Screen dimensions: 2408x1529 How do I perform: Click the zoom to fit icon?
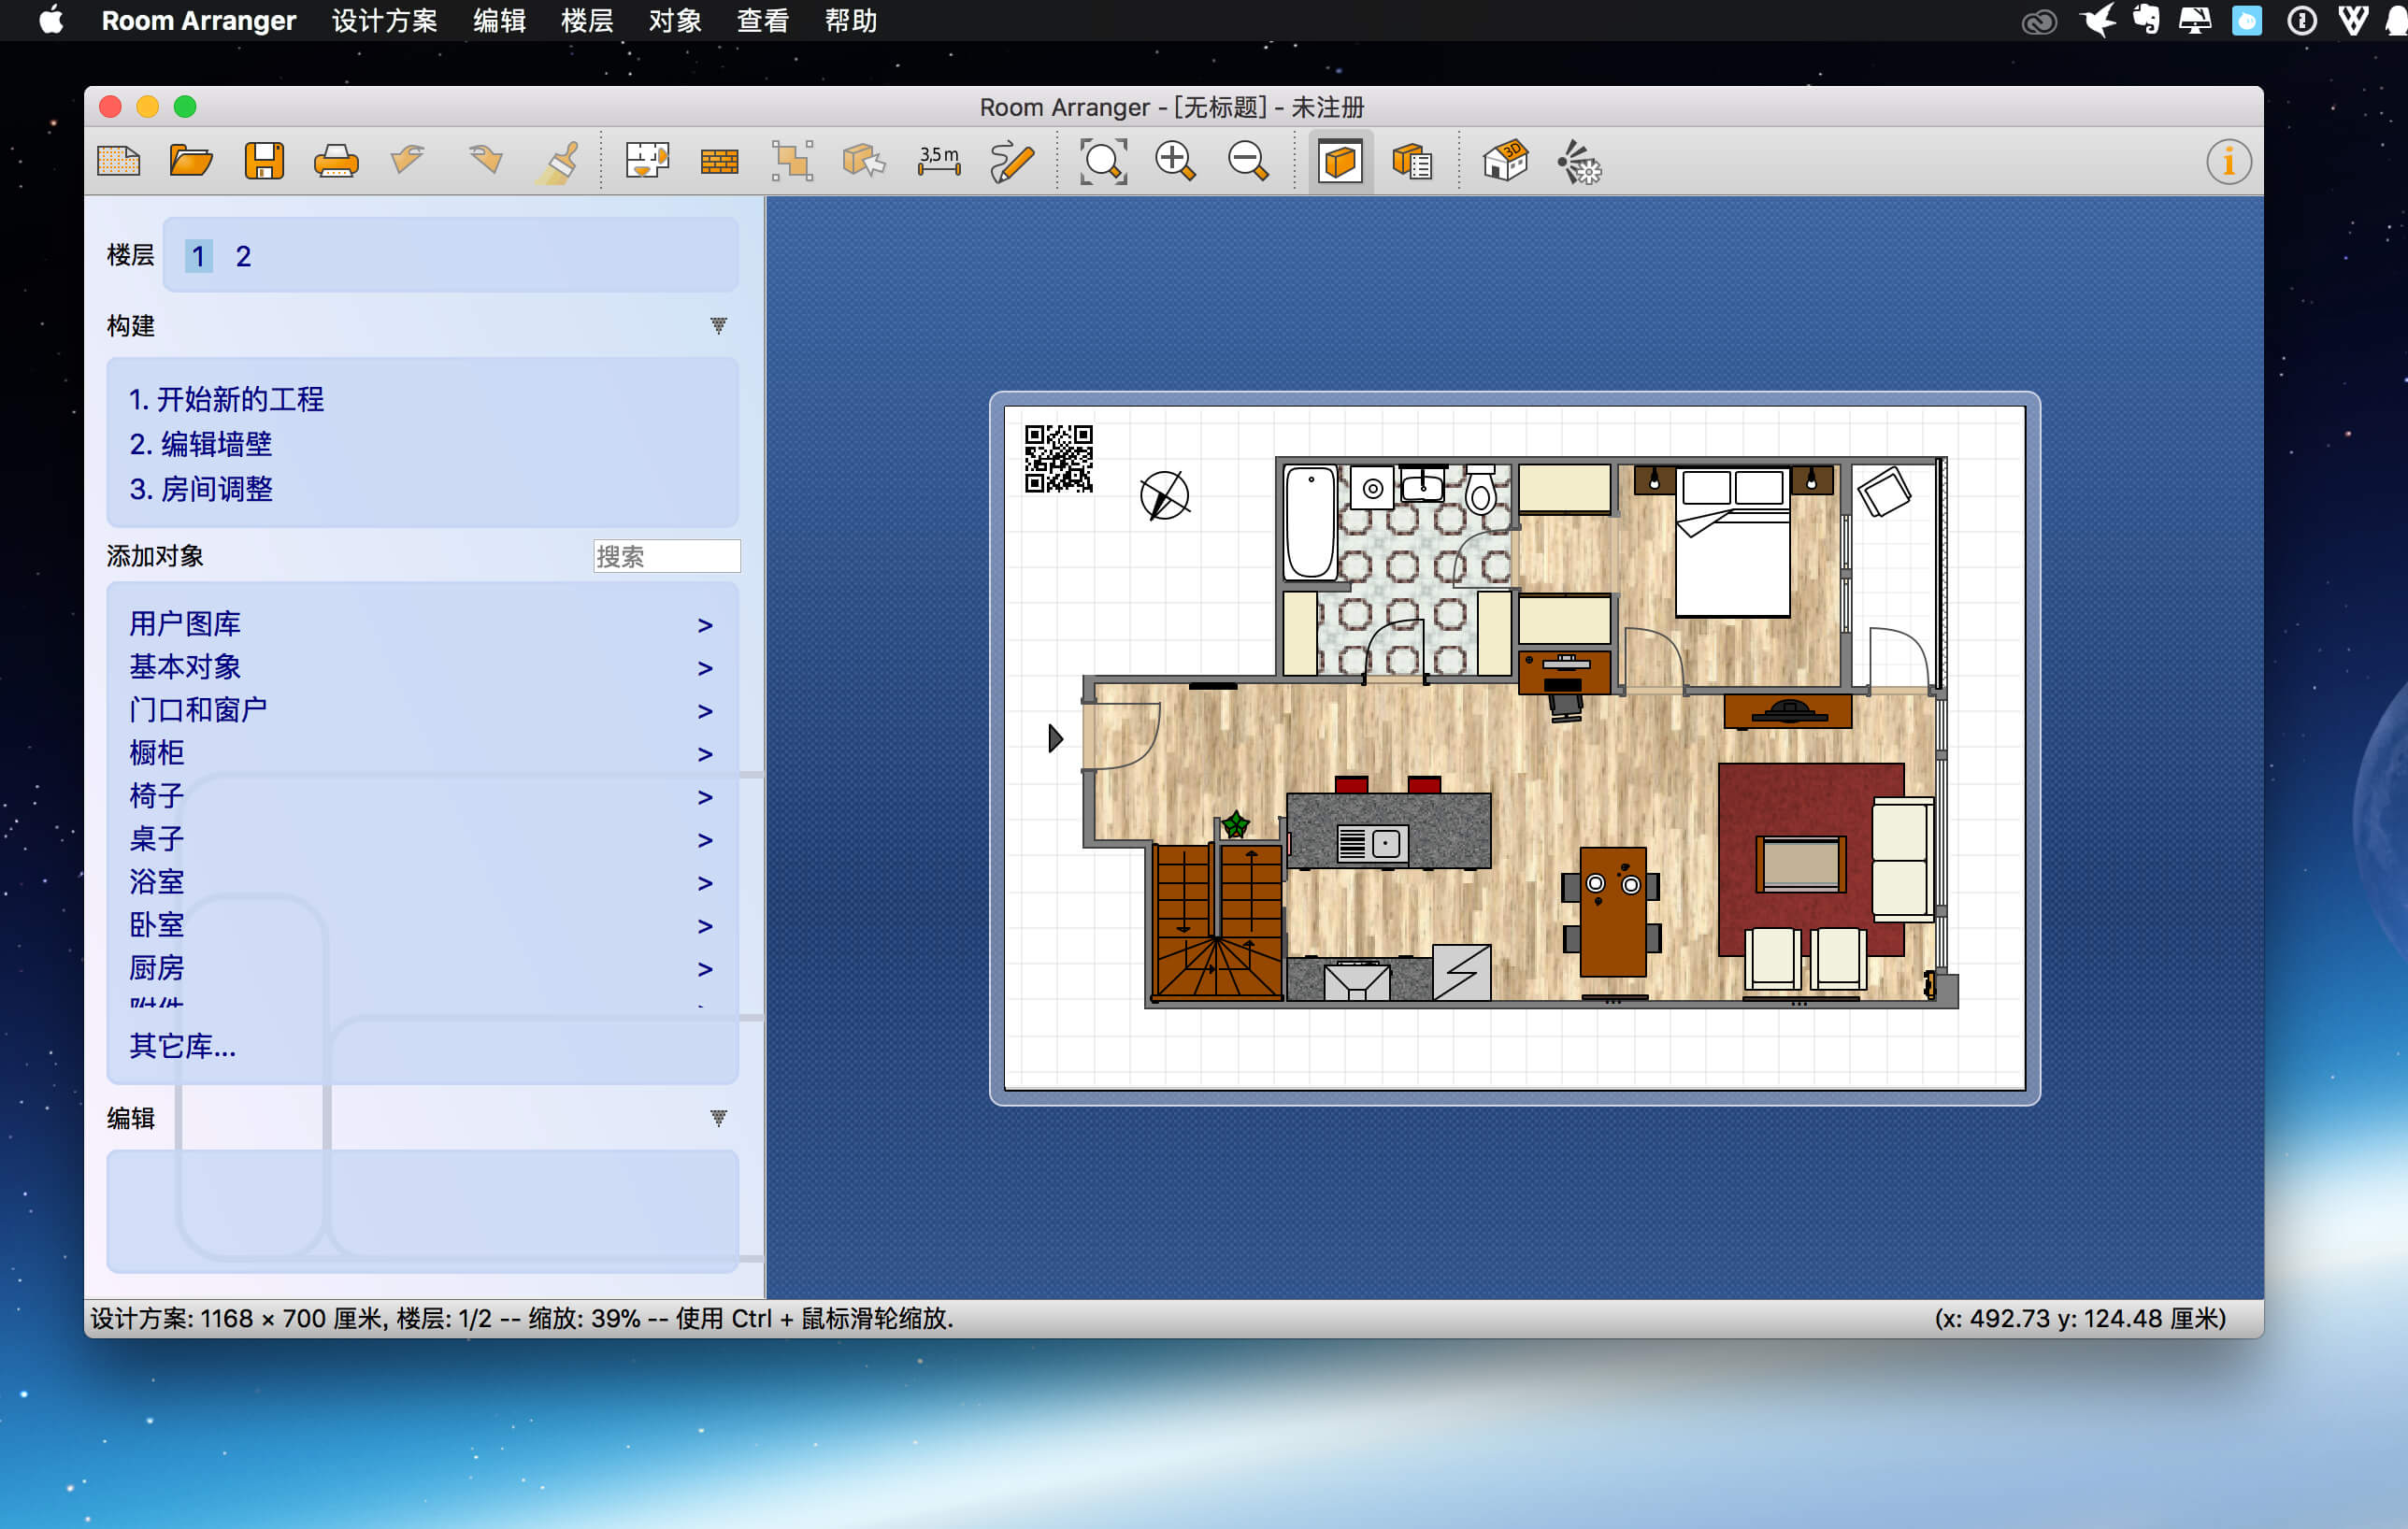pyautogui.click(x=1103, y=161)
